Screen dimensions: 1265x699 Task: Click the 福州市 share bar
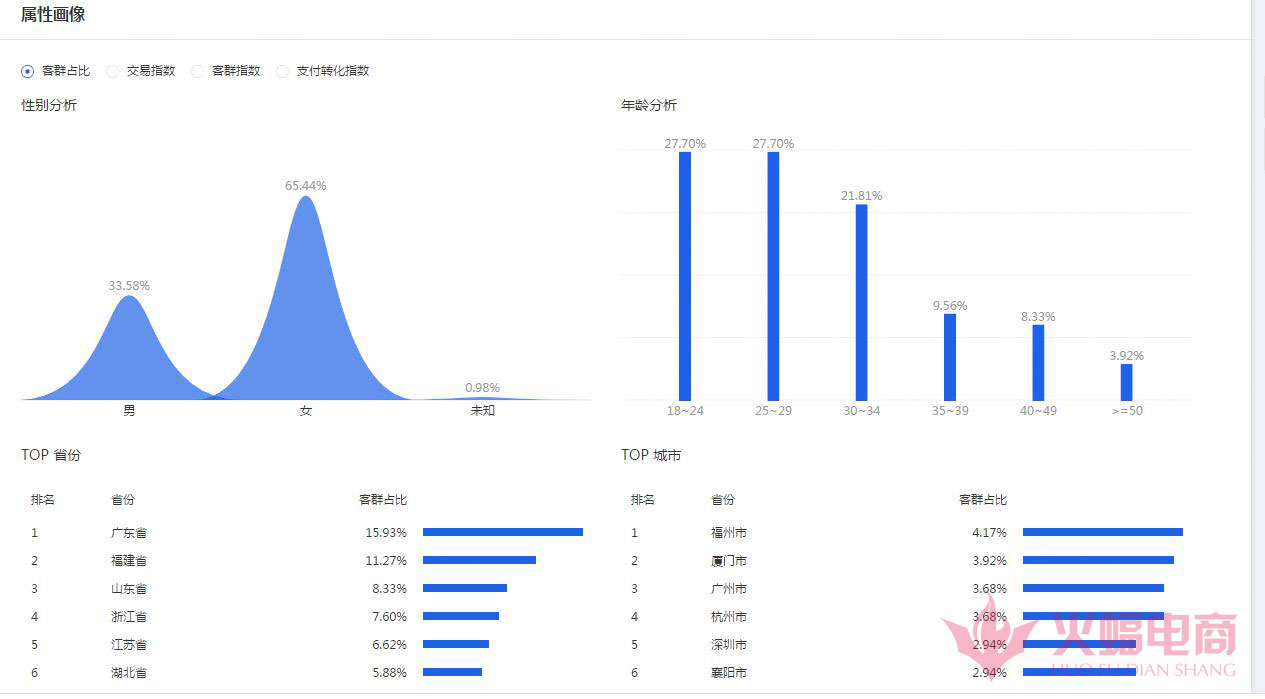[1103, 532]
